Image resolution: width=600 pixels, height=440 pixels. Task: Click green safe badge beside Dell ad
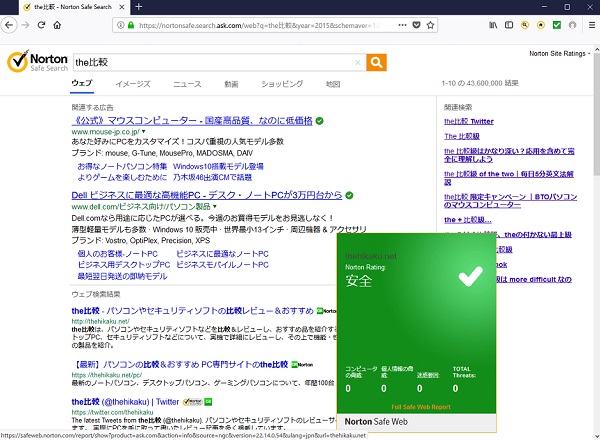coord(349,196)
